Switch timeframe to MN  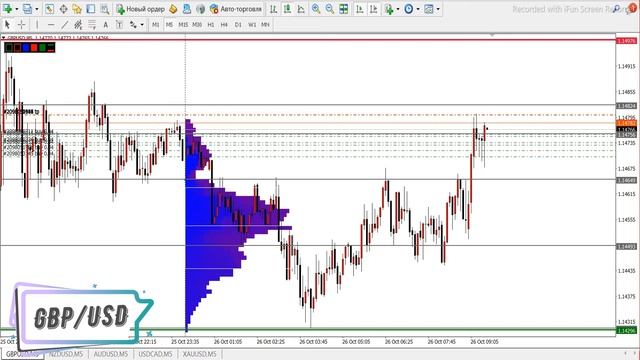(265, 24)
